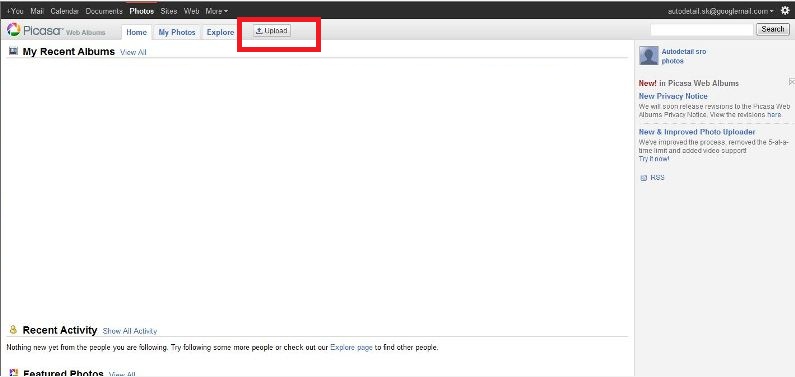Click Show All Activity link
This screenshot has width=795, height=377.
pyautogui.click(x=130, y=331)
